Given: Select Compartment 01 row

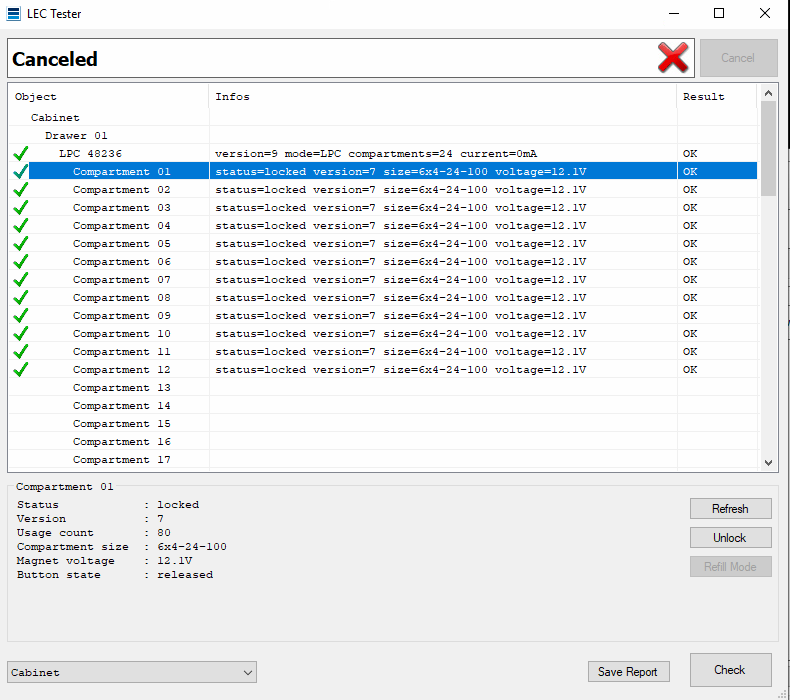Looking at the screenshot, I should [383, 171].
